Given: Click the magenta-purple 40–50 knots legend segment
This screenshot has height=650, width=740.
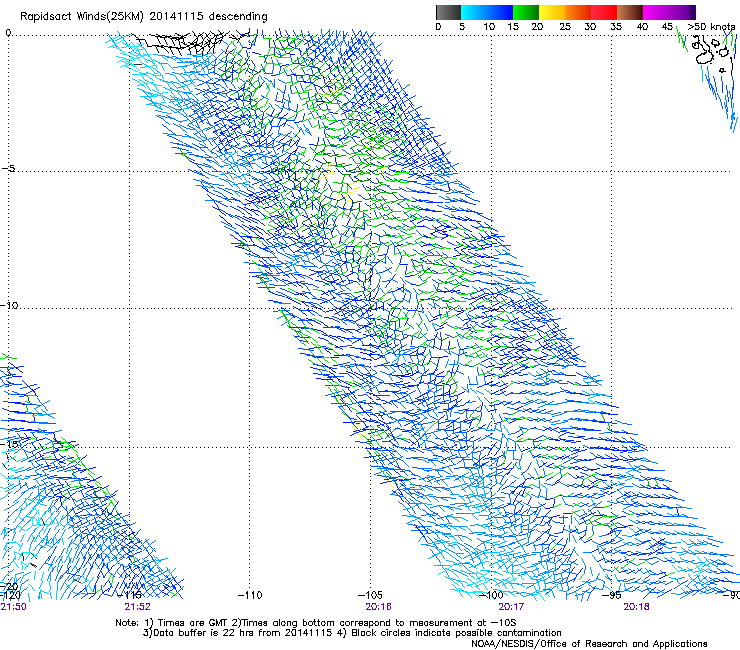Looking at the screenshot, I should [669, 12].
